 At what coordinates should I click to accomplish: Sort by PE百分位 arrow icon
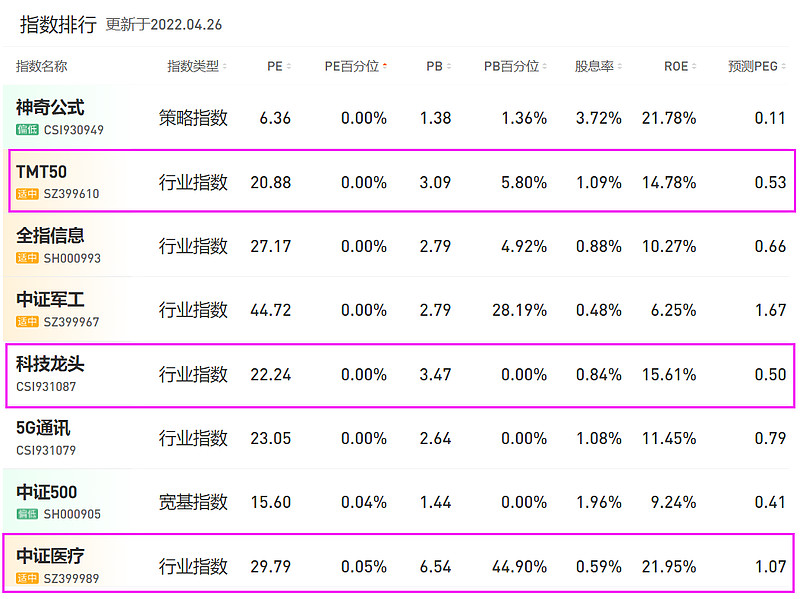click(x=385, y=66)
